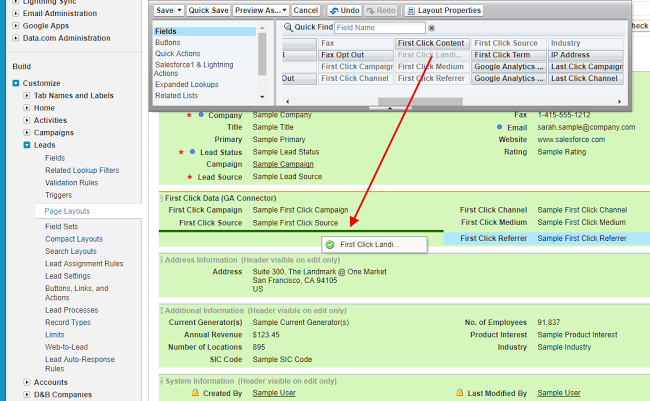Click the IP Address palette field
This screenshot has height=401, width=650.
click(586, 55)
